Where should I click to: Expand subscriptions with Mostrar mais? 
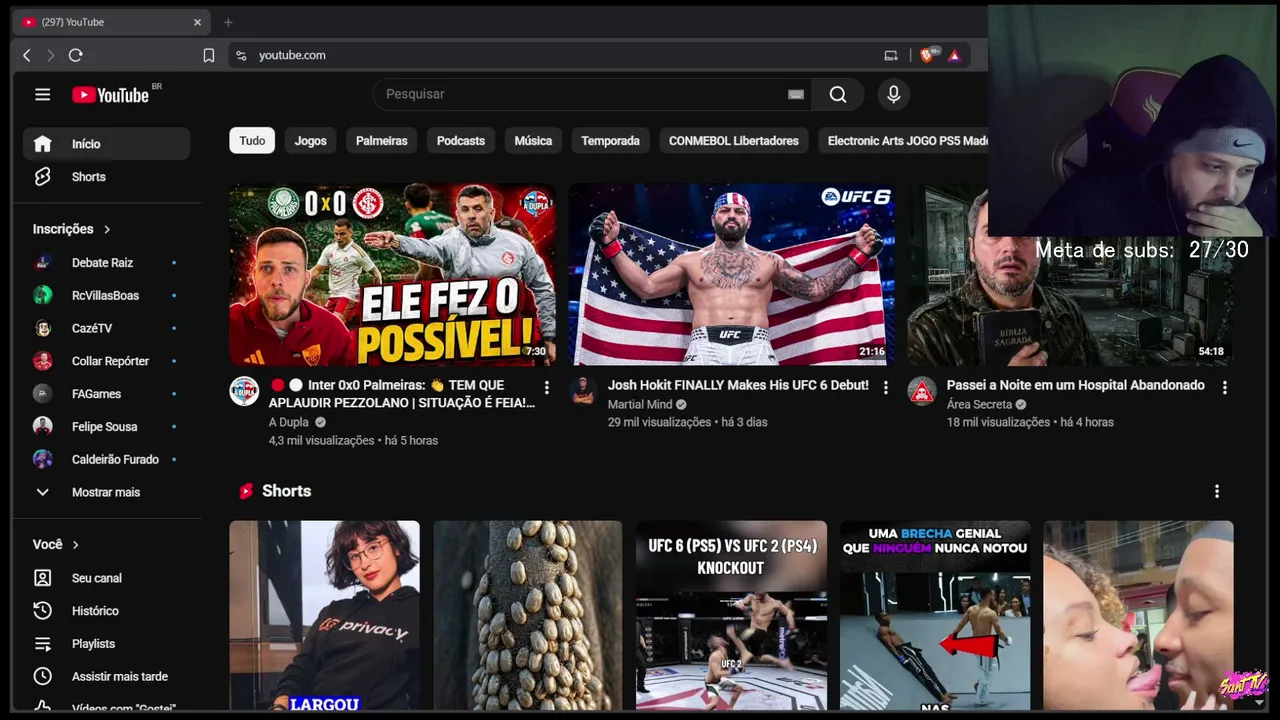coord(106,492)
